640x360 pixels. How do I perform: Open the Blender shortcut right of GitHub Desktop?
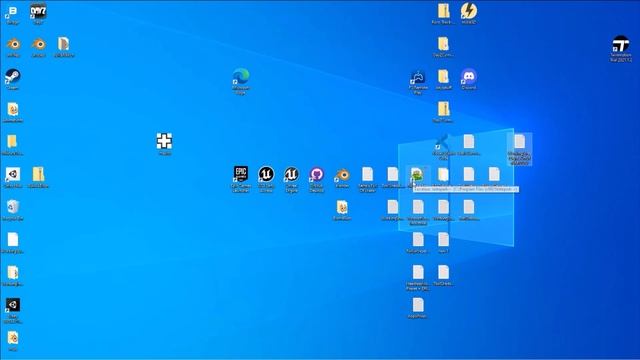342,174
